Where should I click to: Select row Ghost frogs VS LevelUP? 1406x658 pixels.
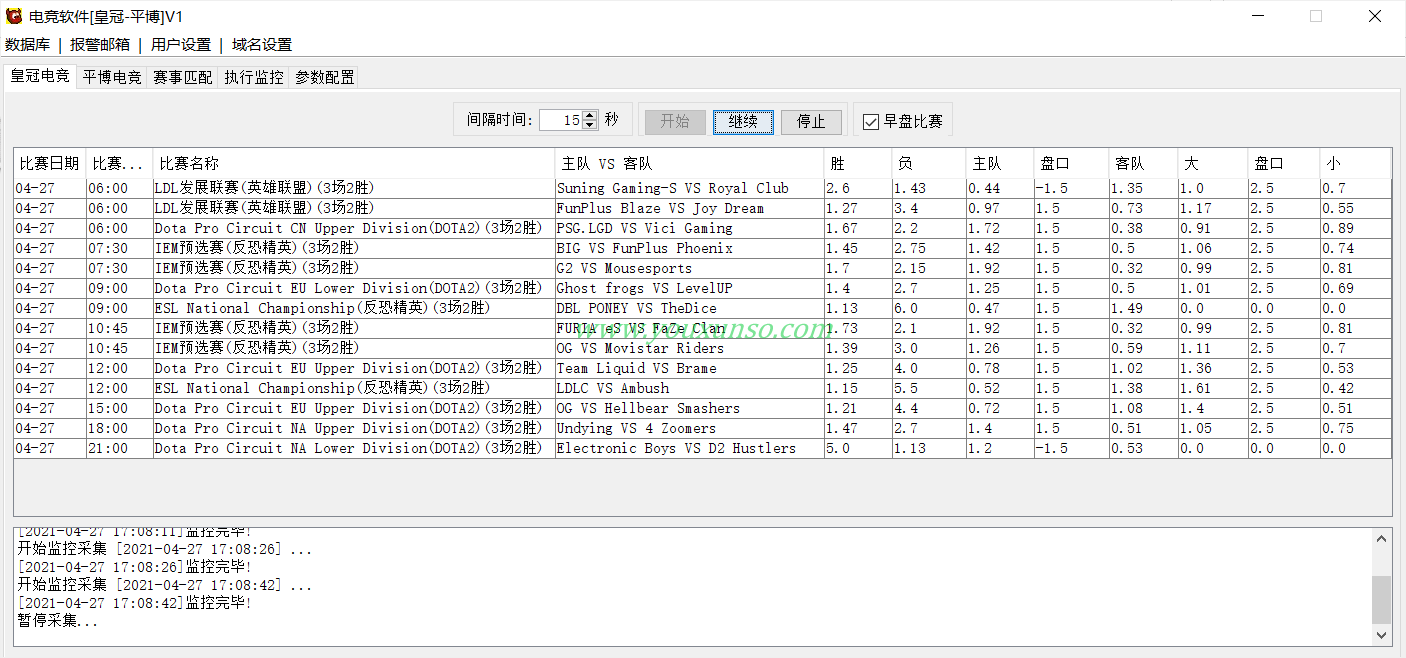pyautogui.click(x=702, y=288)
